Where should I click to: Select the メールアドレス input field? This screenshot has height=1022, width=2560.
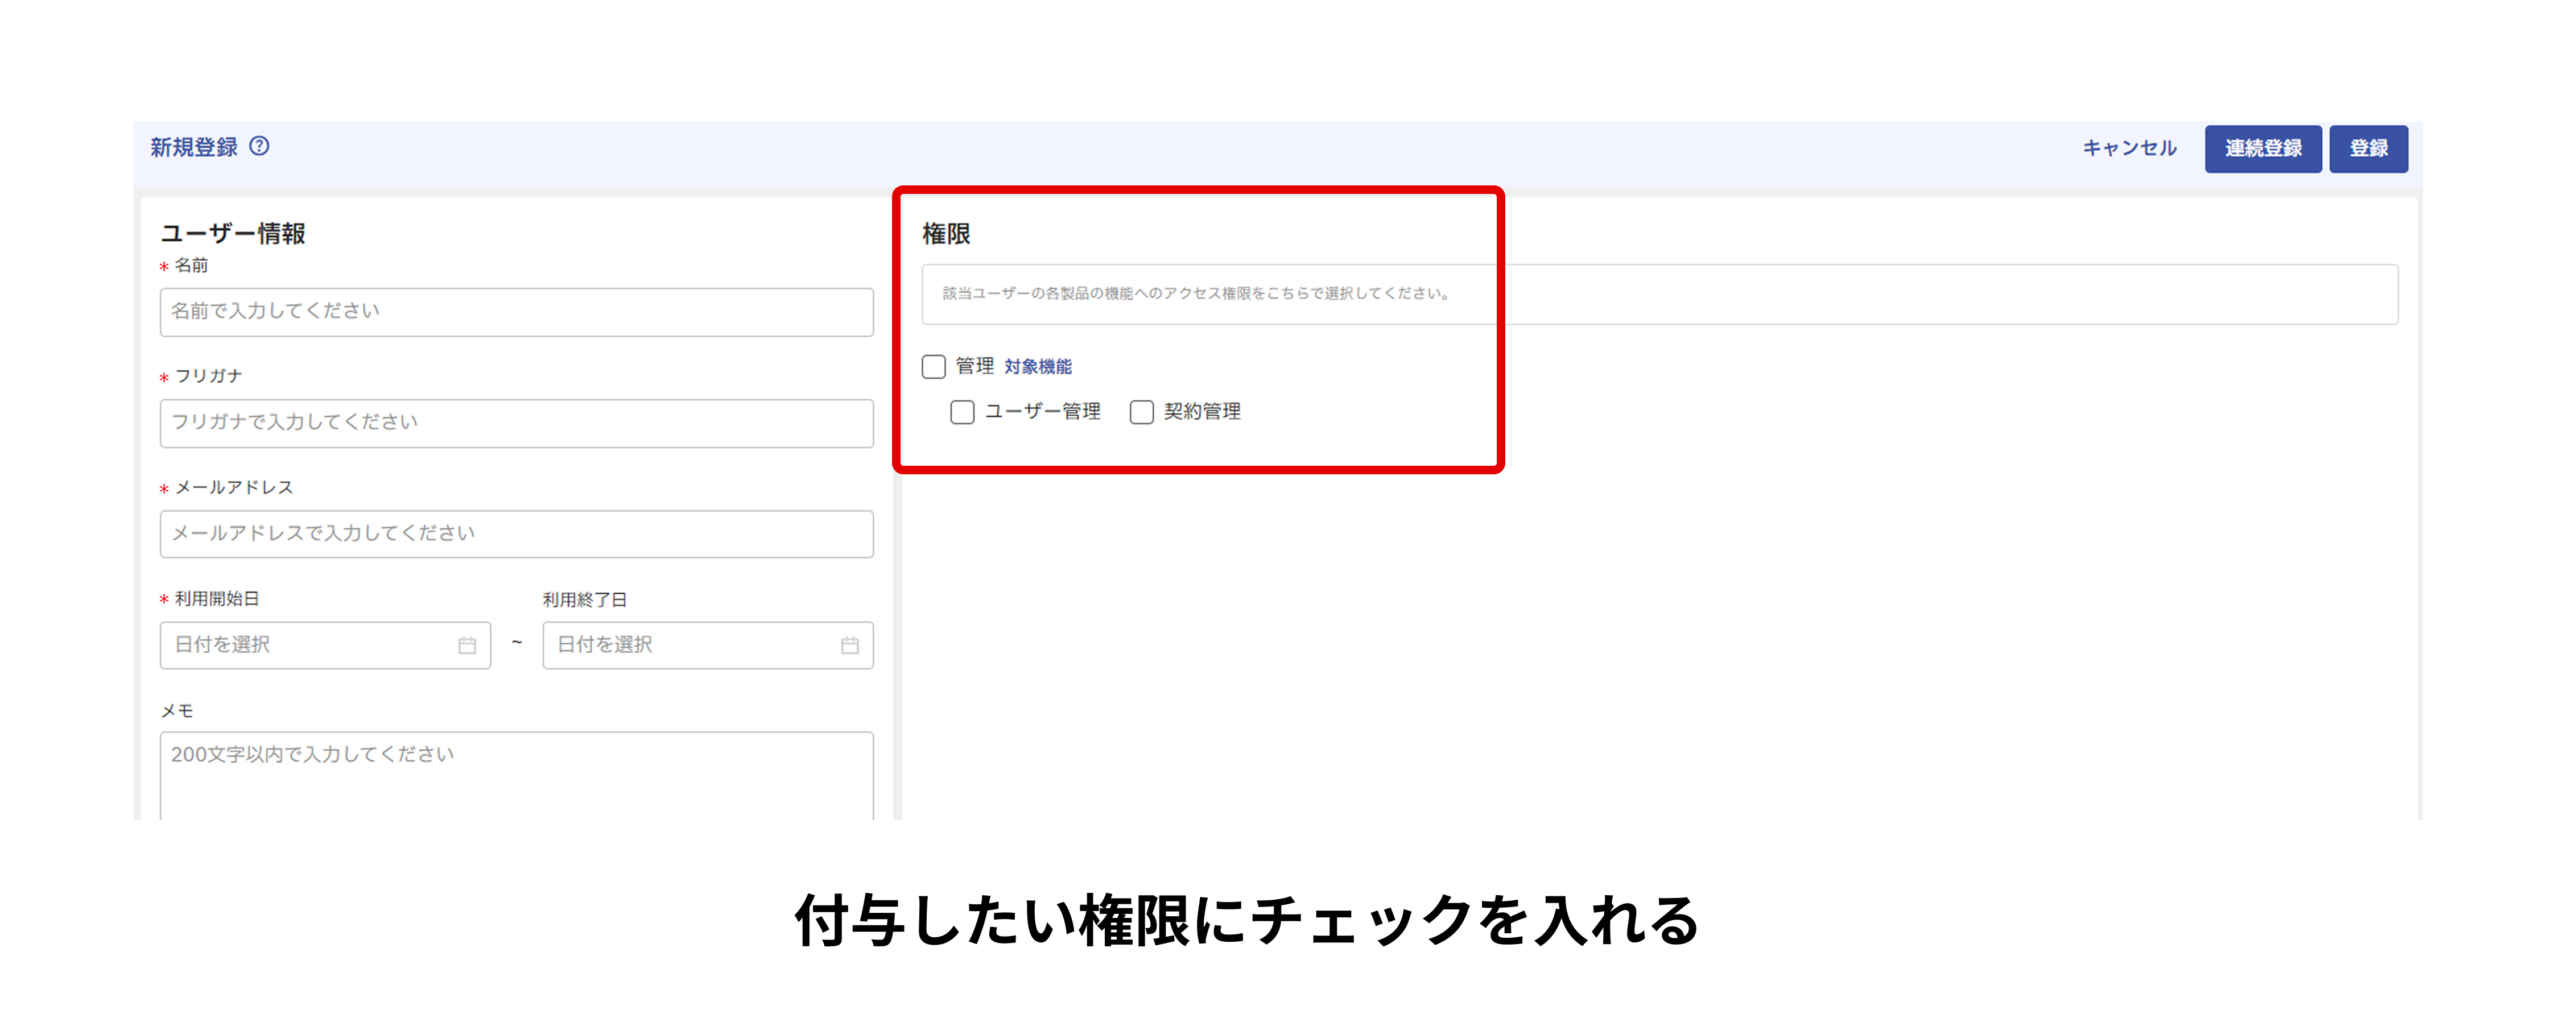[516, 533]
